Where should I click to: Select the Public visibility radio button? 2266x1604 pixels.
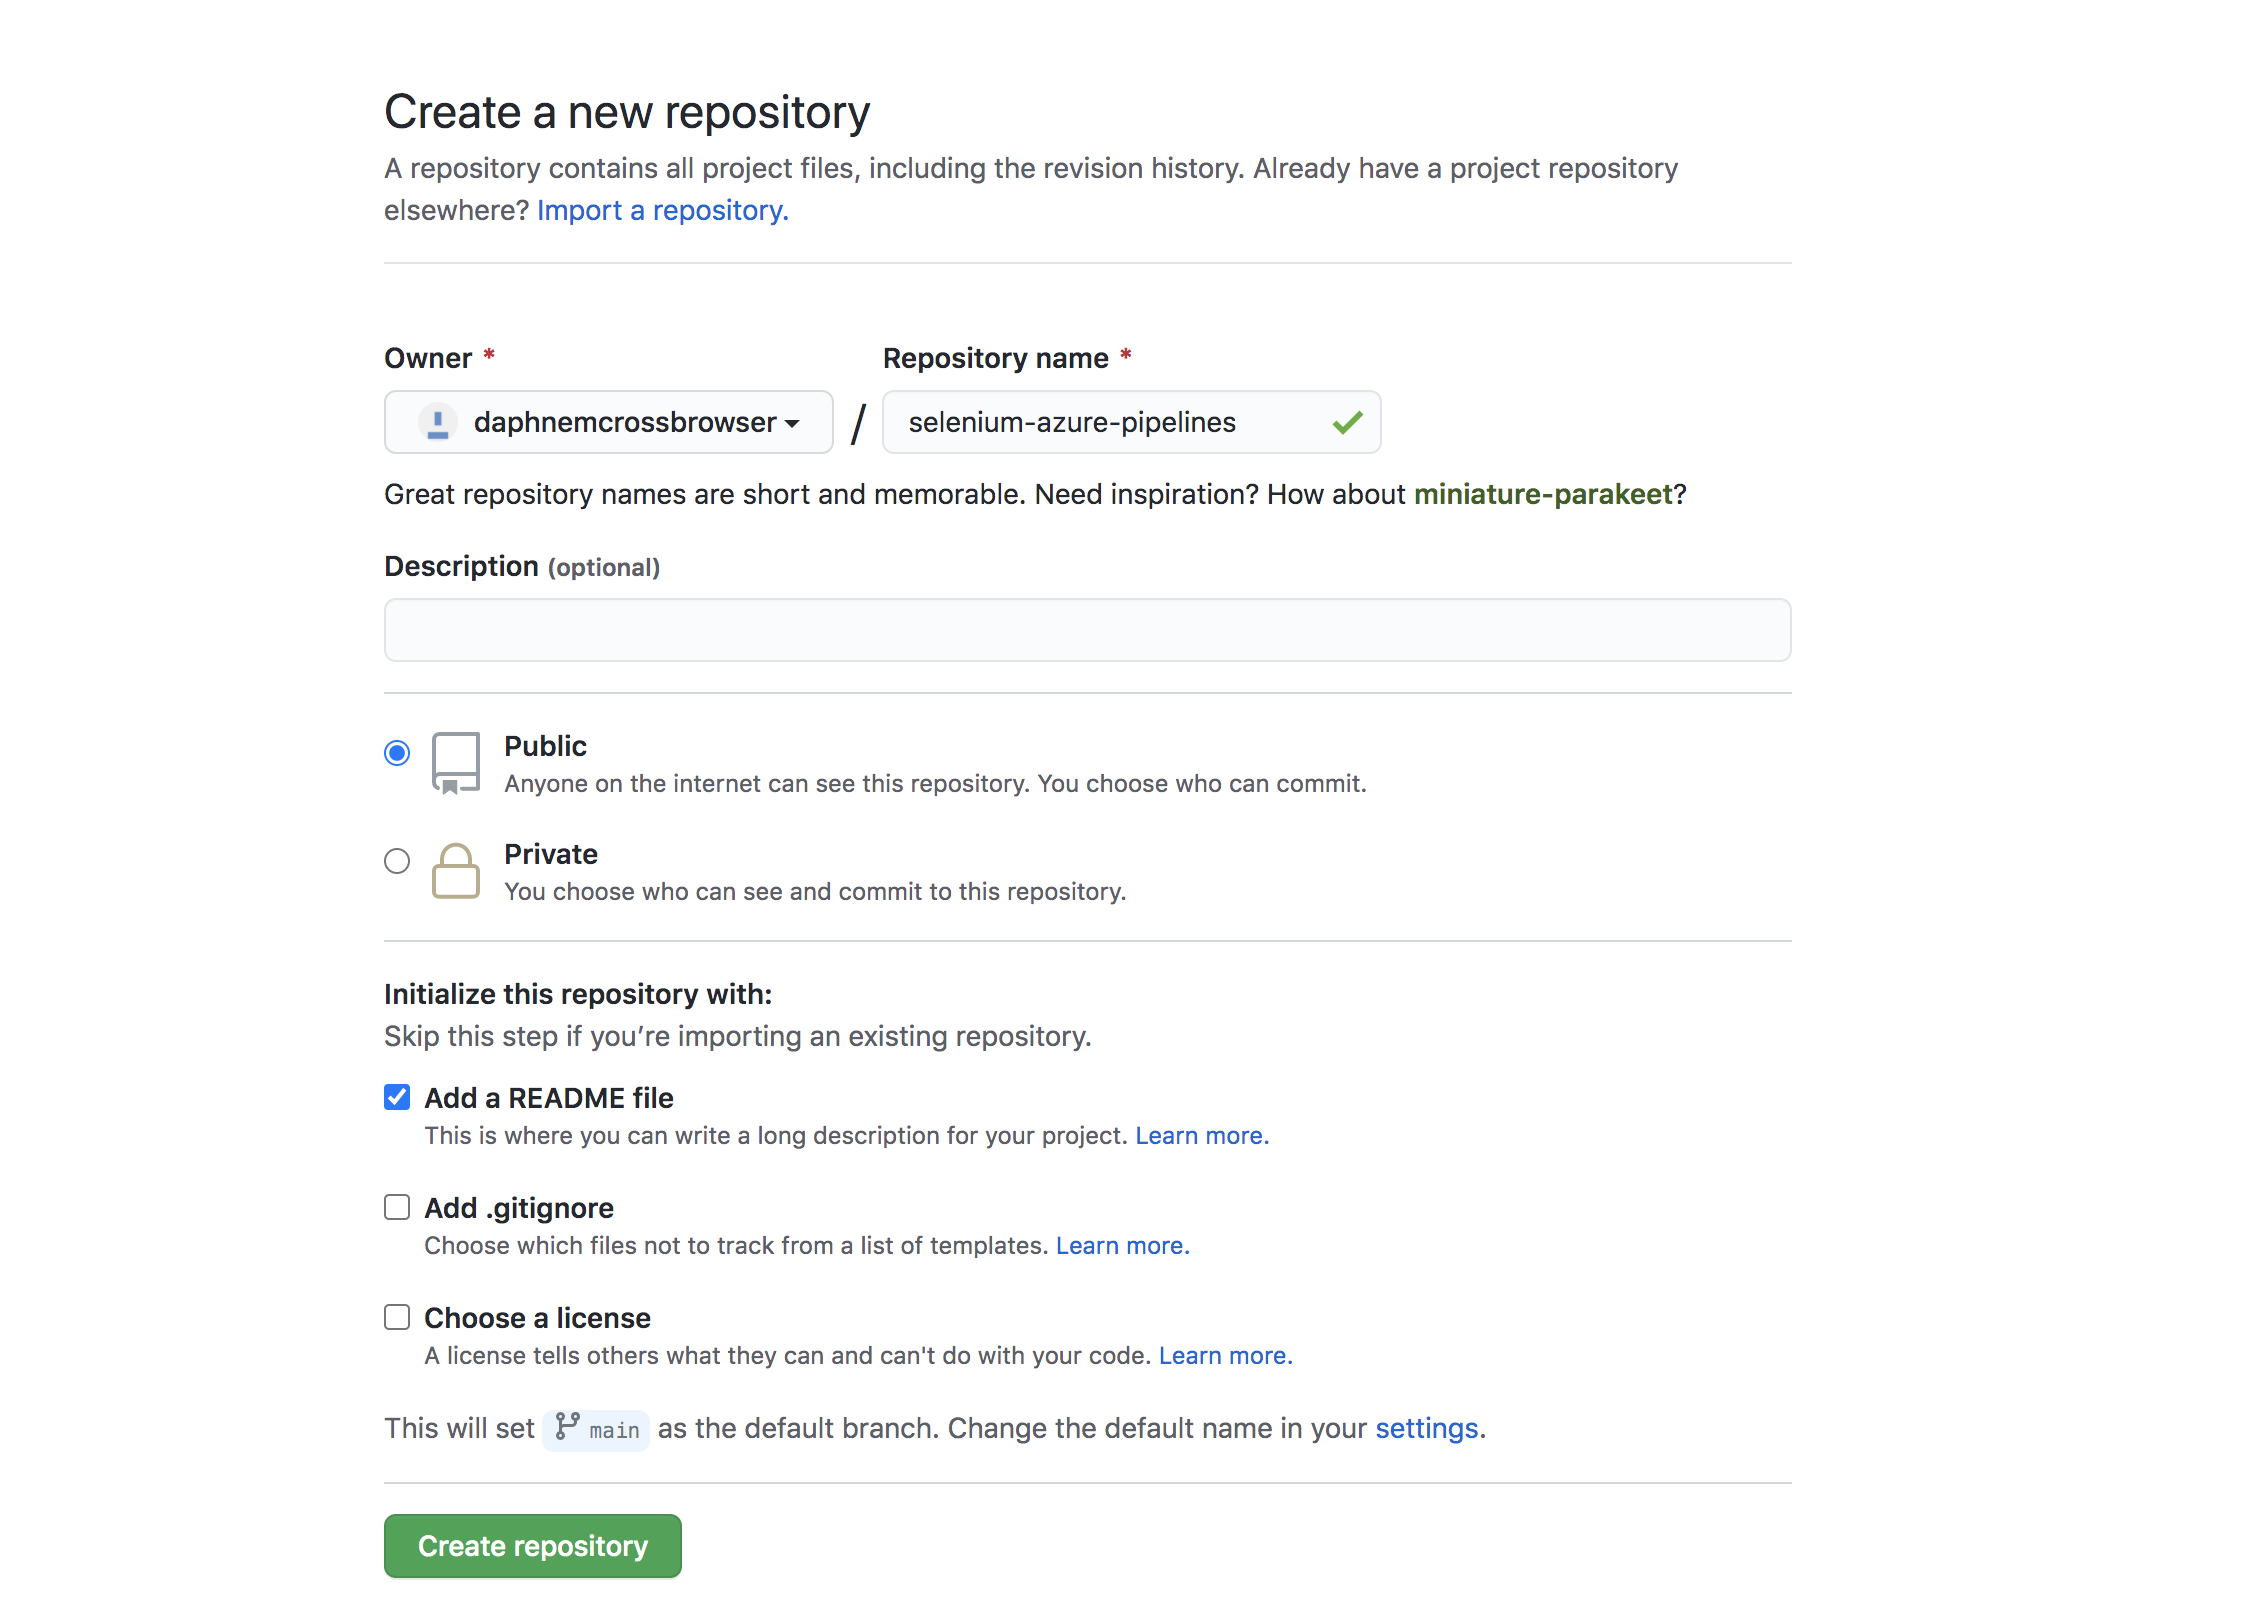click(397, 753)
